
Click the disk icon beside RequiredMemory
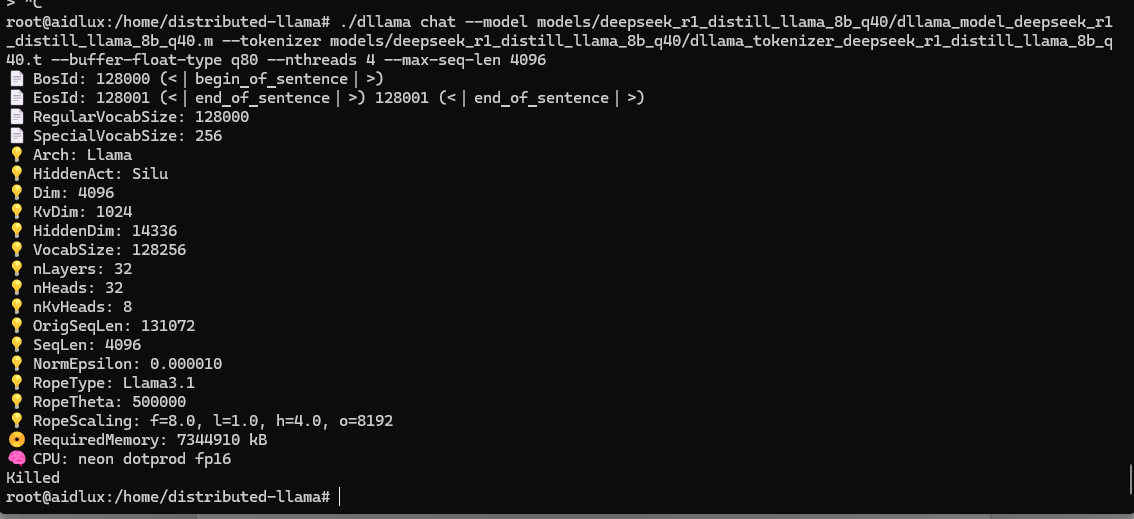(x=16, y=439)
